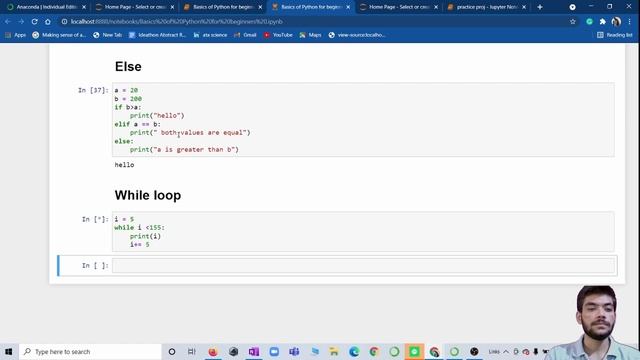This screenshot has height=360, width=640.
Task: Open Microsoft Teams from the taskbar
Action: pyautogui.click(x=294, y=351)
